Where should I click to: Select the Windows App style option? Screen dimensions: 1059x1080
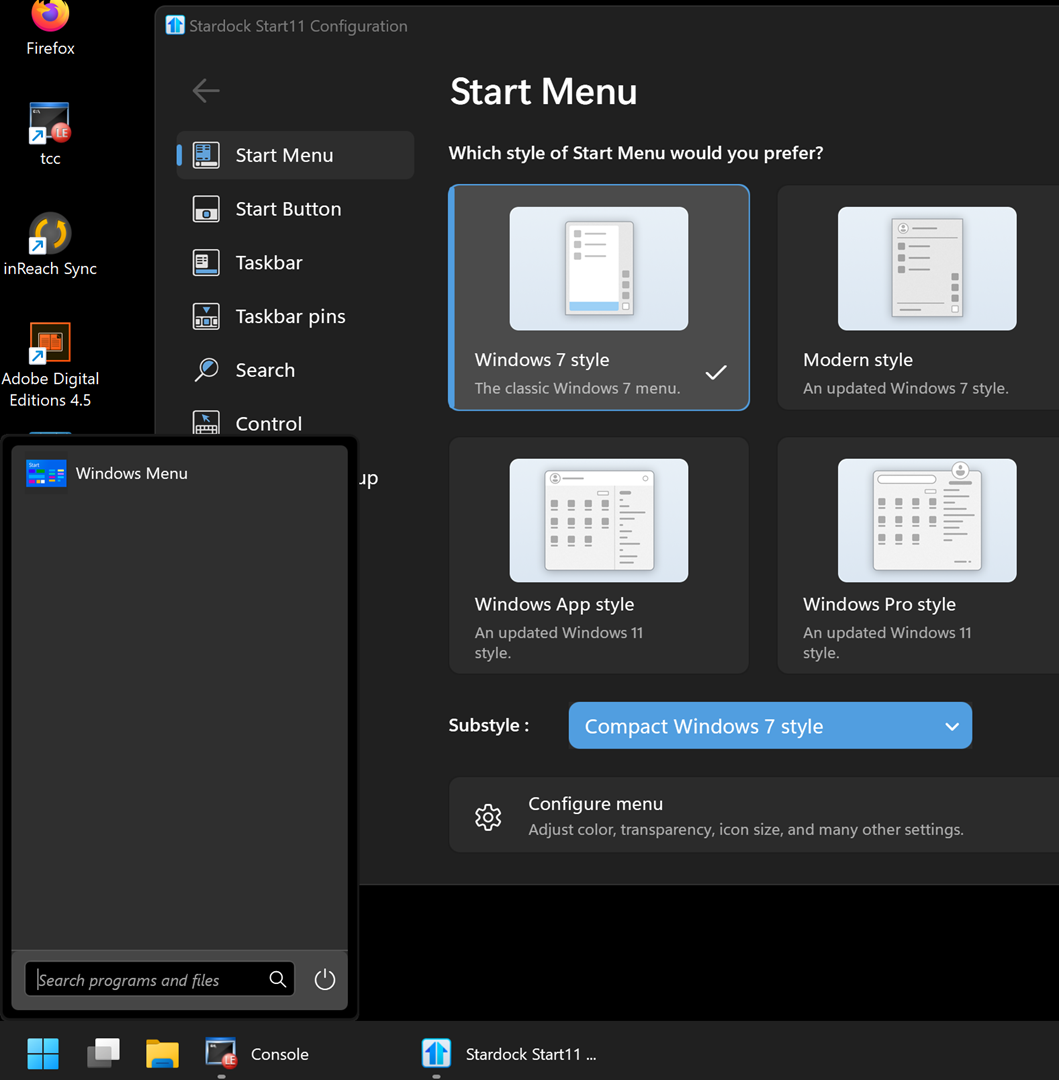coord(598,555)
